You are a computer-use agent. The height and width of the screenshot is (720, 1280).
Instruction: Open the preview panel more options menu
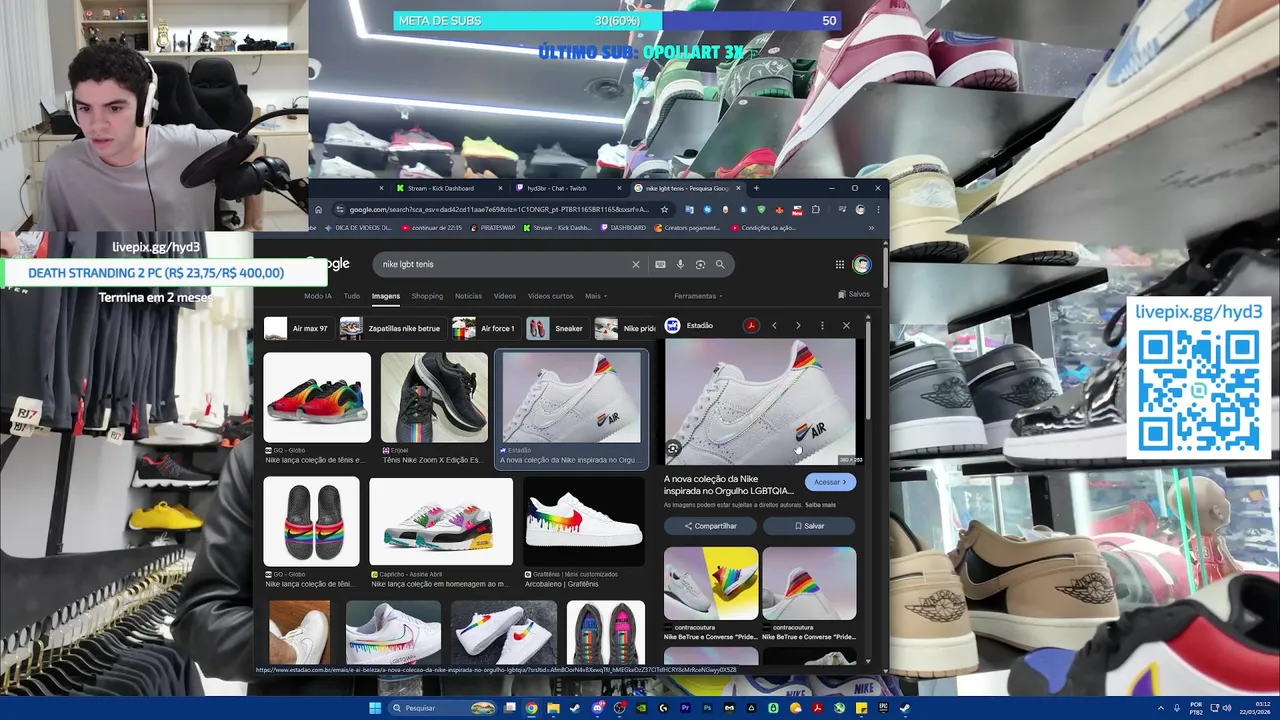point(822,325)
